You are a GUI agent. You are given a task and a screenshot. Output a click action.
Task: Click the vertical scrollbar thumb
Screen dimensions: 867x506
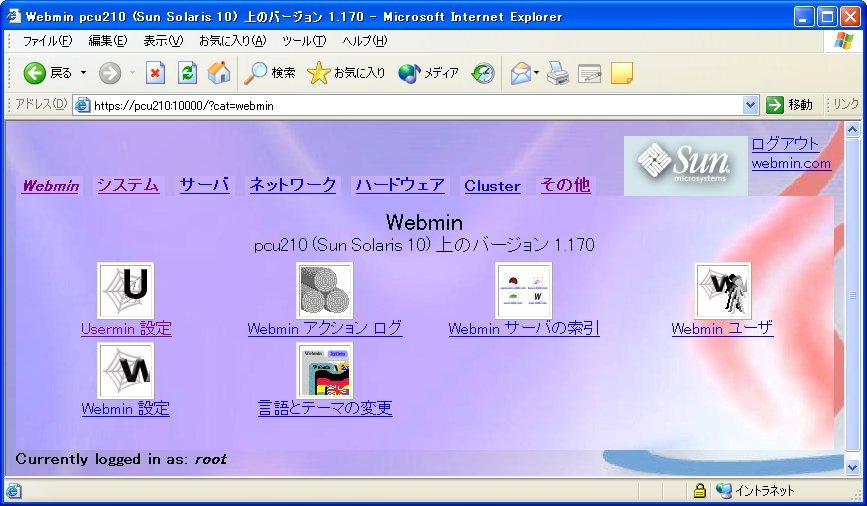click(x=852, y=295)
